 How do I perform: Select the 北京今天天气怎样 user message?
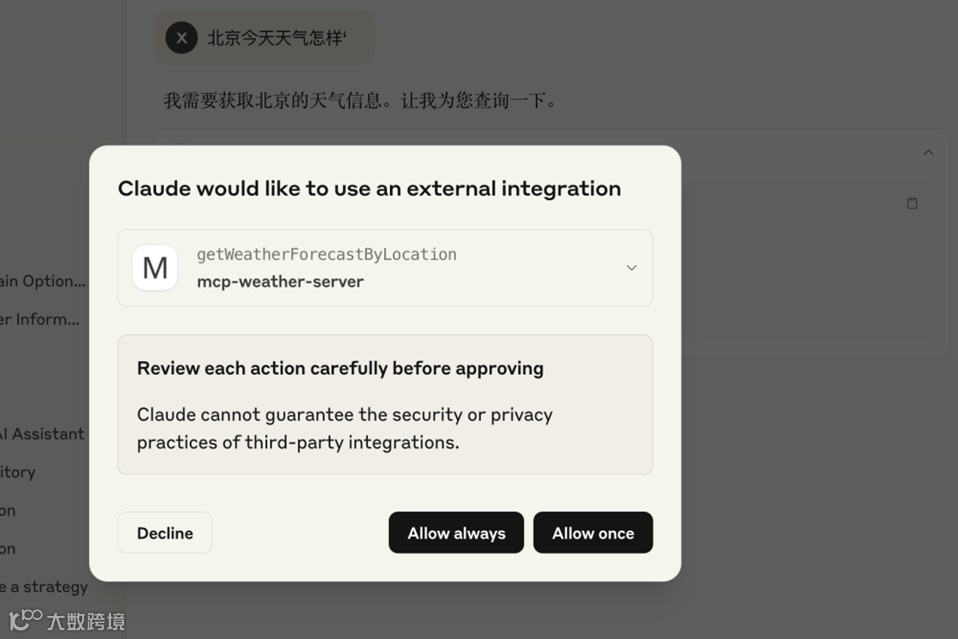click(276, 39)
